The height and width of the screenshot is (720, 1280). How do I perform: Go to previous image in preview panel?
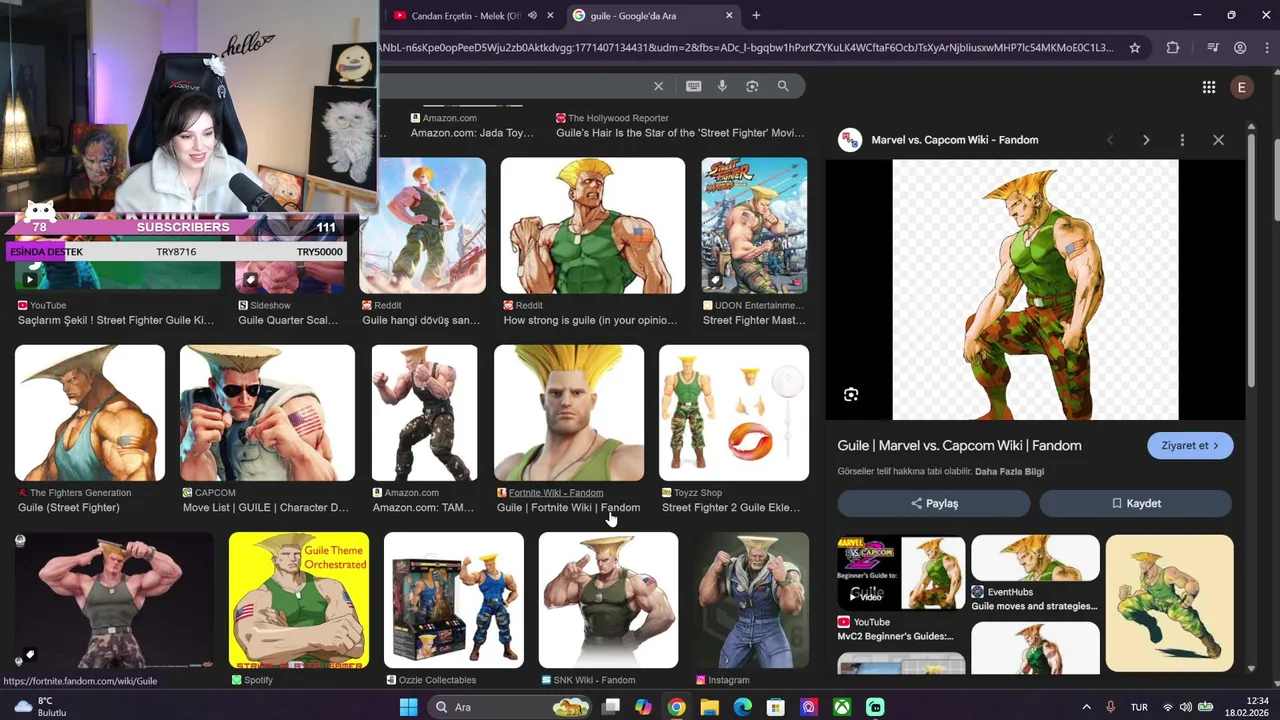pos(1110,140)
